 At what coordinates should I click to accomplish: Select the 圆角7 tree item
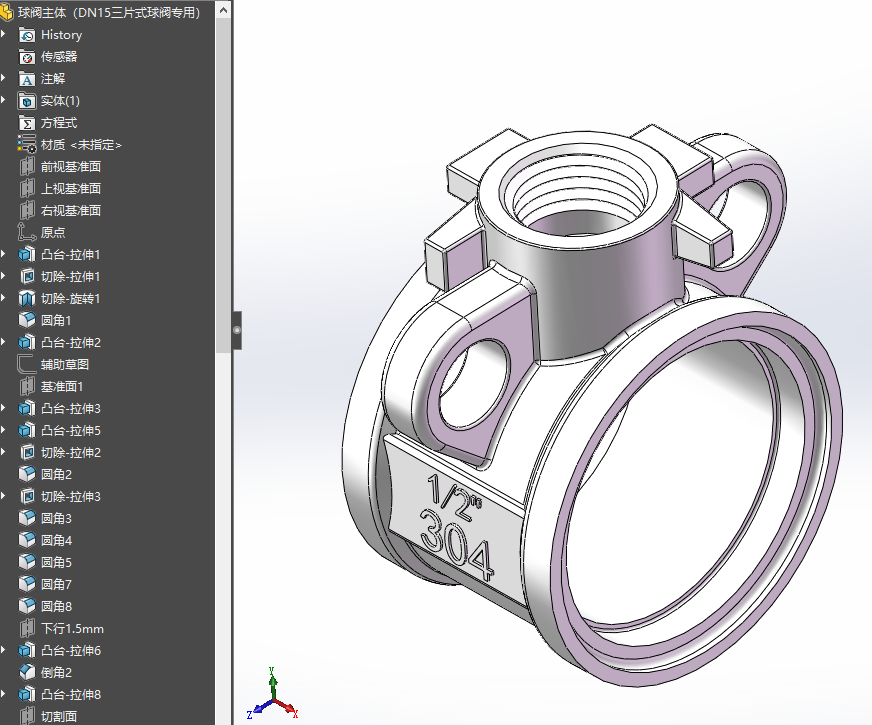coord(56,584)
